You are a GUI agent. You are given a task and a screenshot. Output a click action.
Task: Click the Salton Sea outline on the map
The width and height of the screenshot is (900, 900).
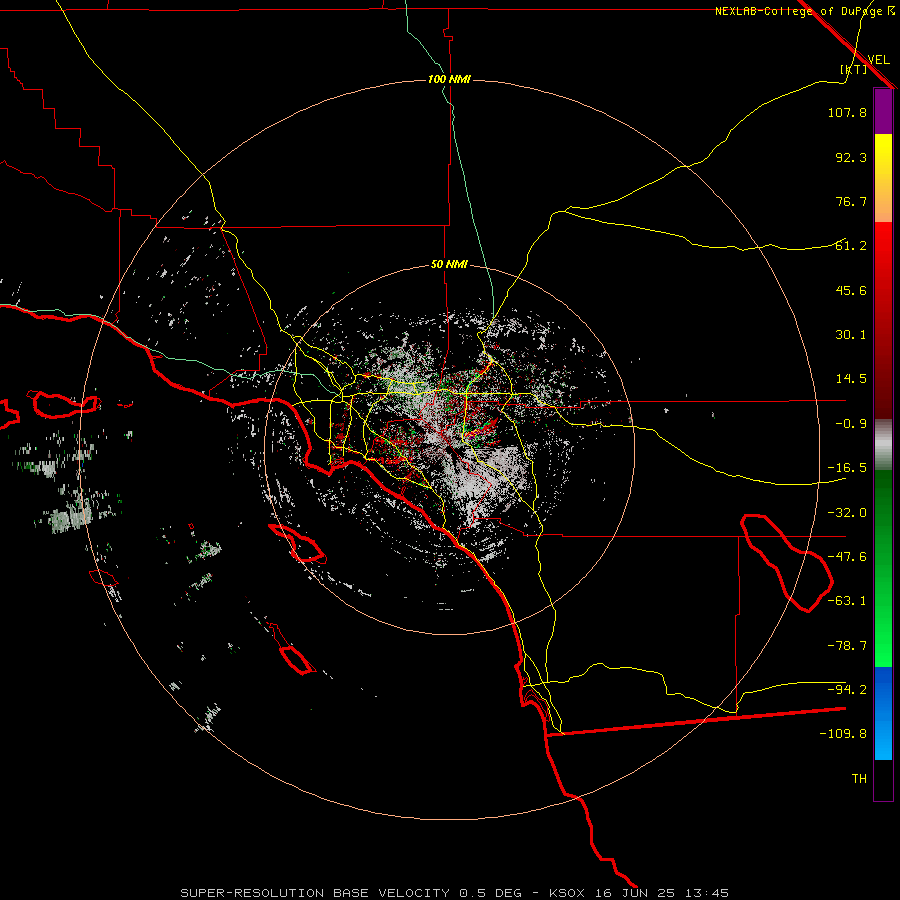787,562
